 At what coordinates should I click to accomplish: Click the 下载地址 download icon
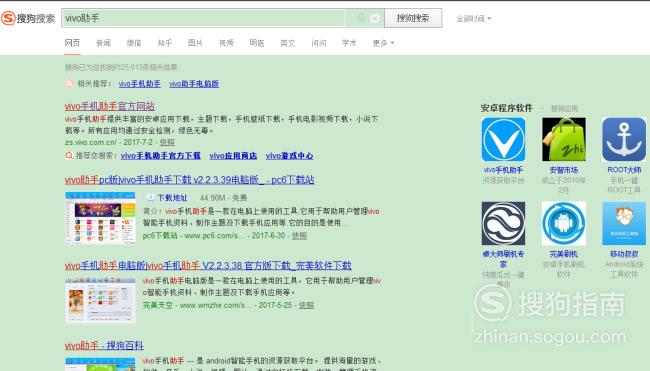tap(150, 198)
